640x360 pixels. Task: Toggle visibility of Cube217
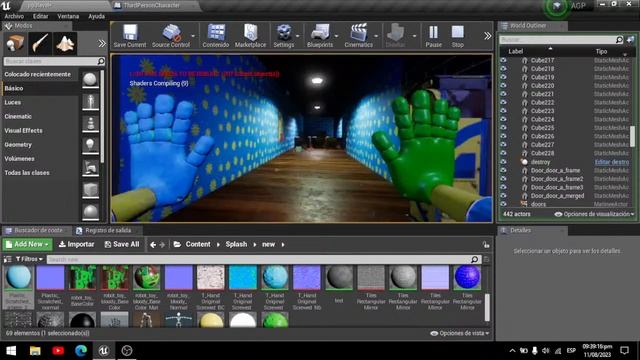tap(503, 60)
